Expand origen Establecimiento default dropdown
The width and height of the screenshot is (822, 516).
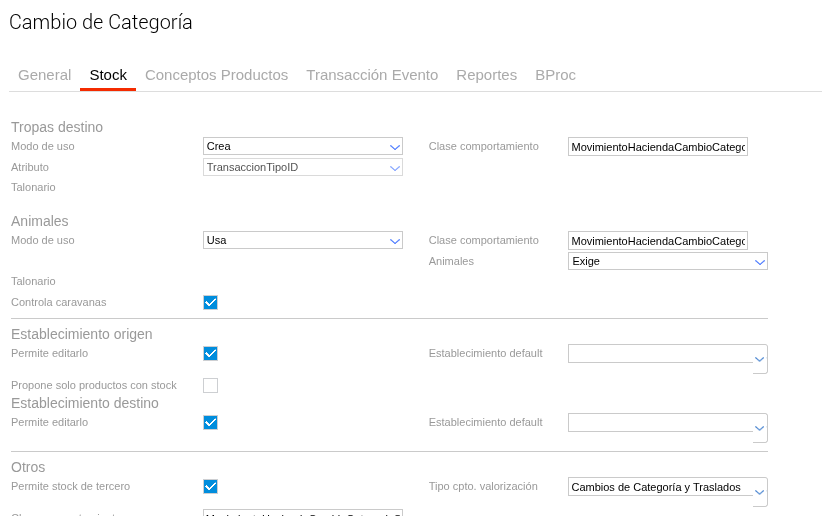click(x=667, y=357)
